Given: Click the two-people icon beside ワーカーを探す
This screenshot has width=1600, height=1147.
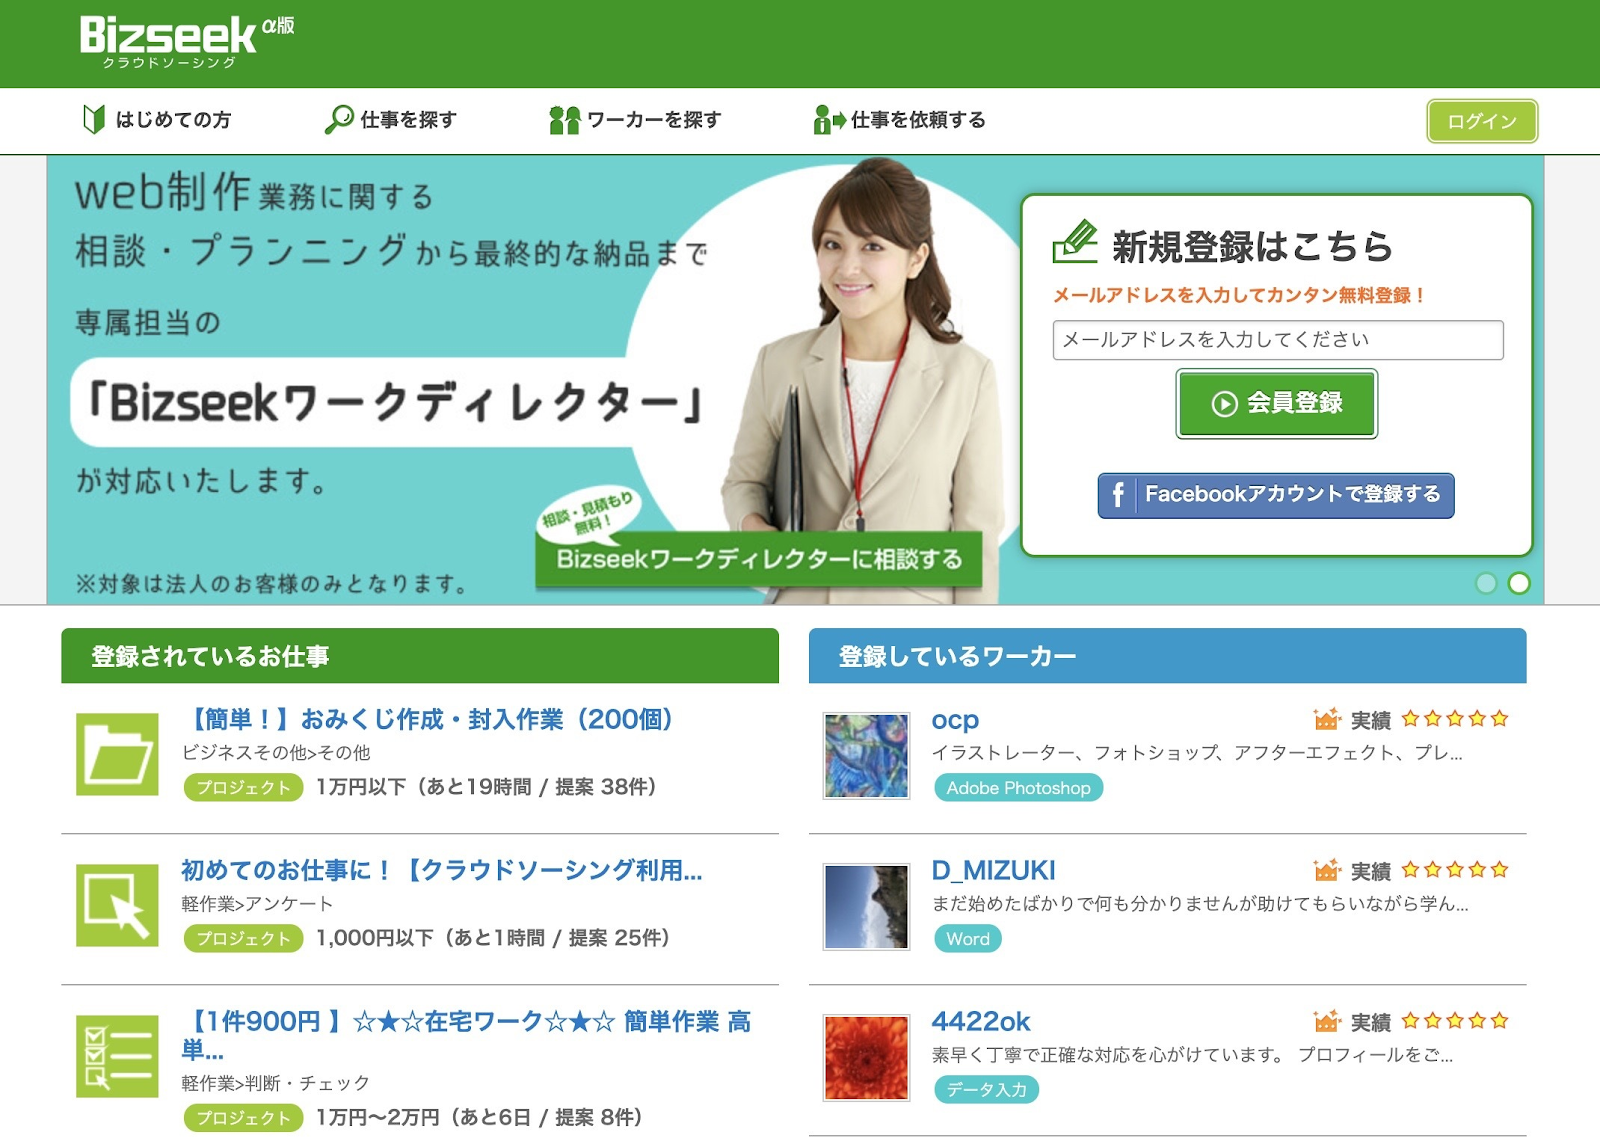Looking at the screenshot, I should tap(564, 120).
